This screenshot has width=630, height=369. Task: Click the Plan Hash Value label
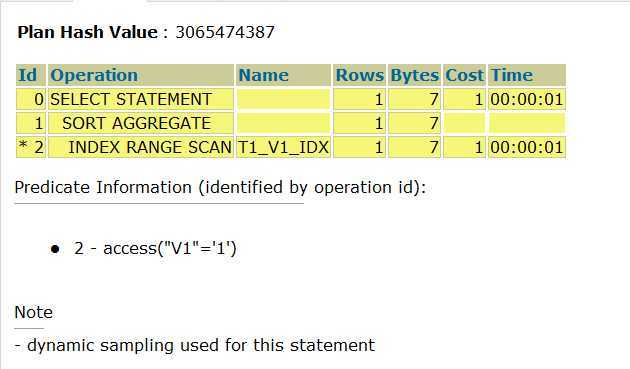point(88,32)
